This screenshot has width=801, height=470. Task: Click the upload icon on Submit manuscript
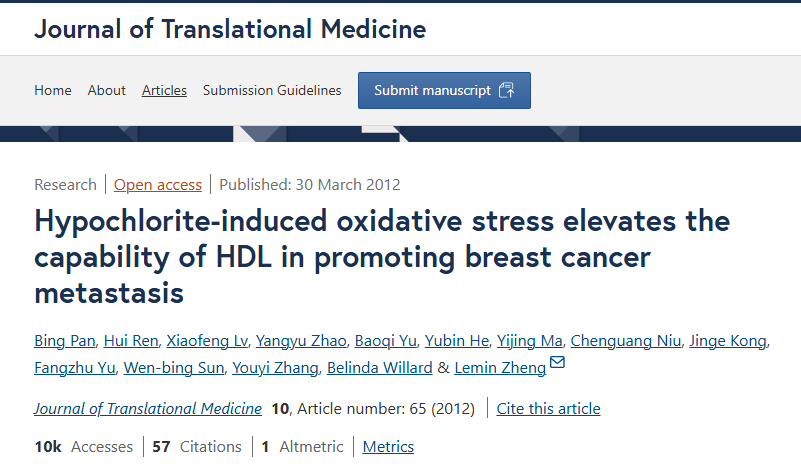506,90
